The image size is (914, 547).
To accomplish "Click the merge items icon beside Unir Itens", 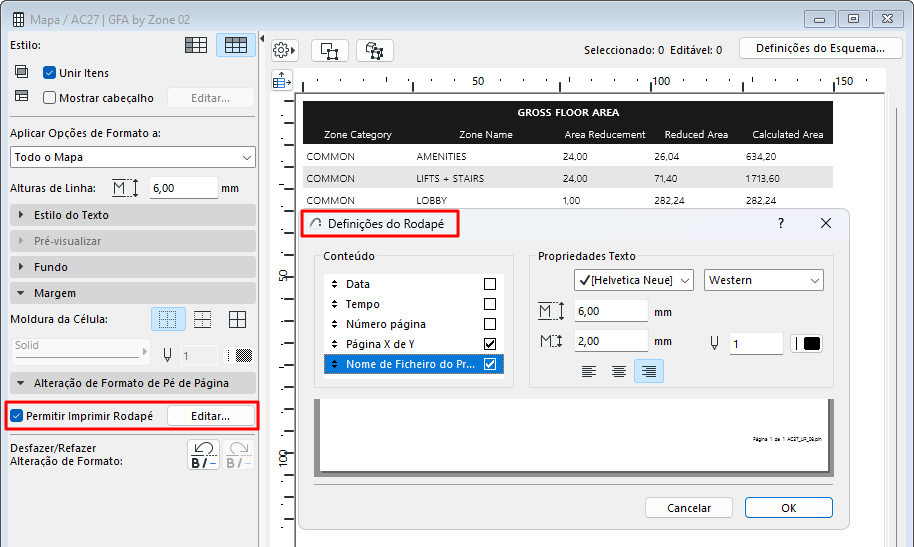I will (22, 72).
